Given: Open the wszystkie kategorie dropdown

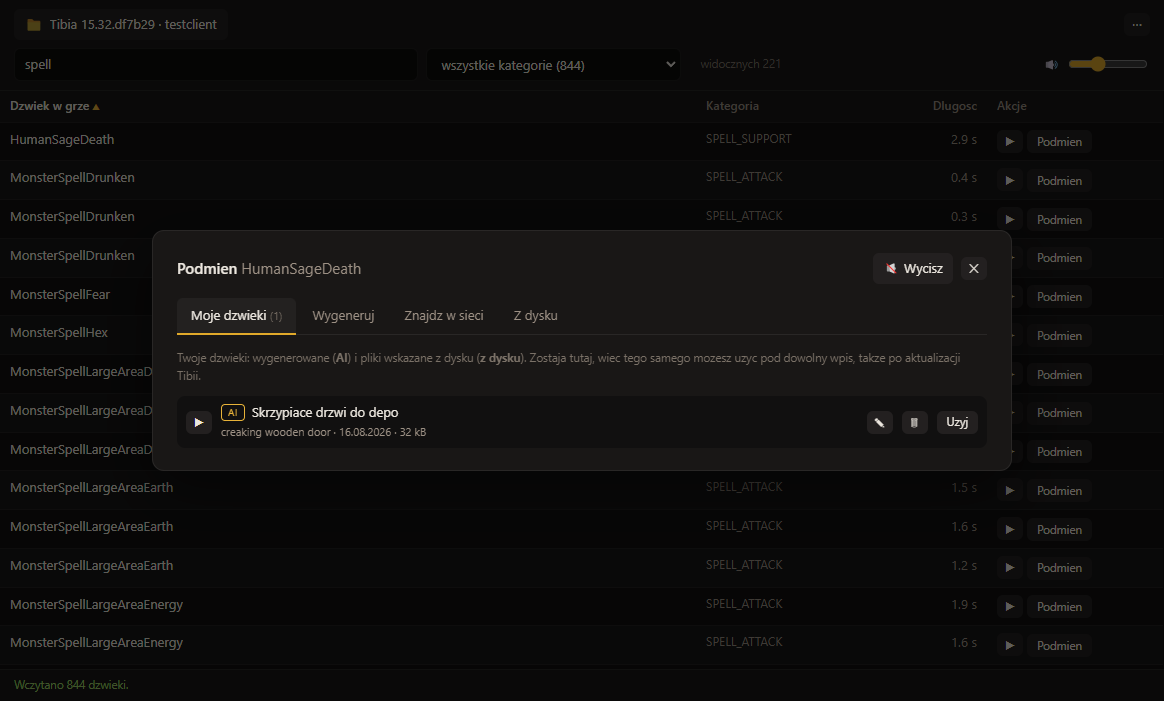Looking at the screenshot, I should 554,65.
